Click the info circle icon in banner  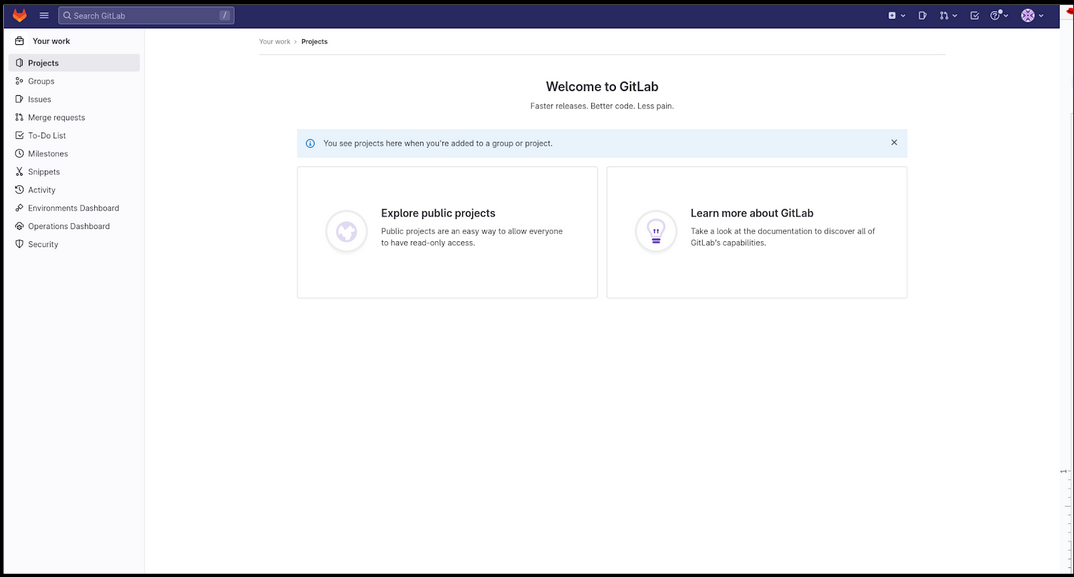(x=310, y=143)
